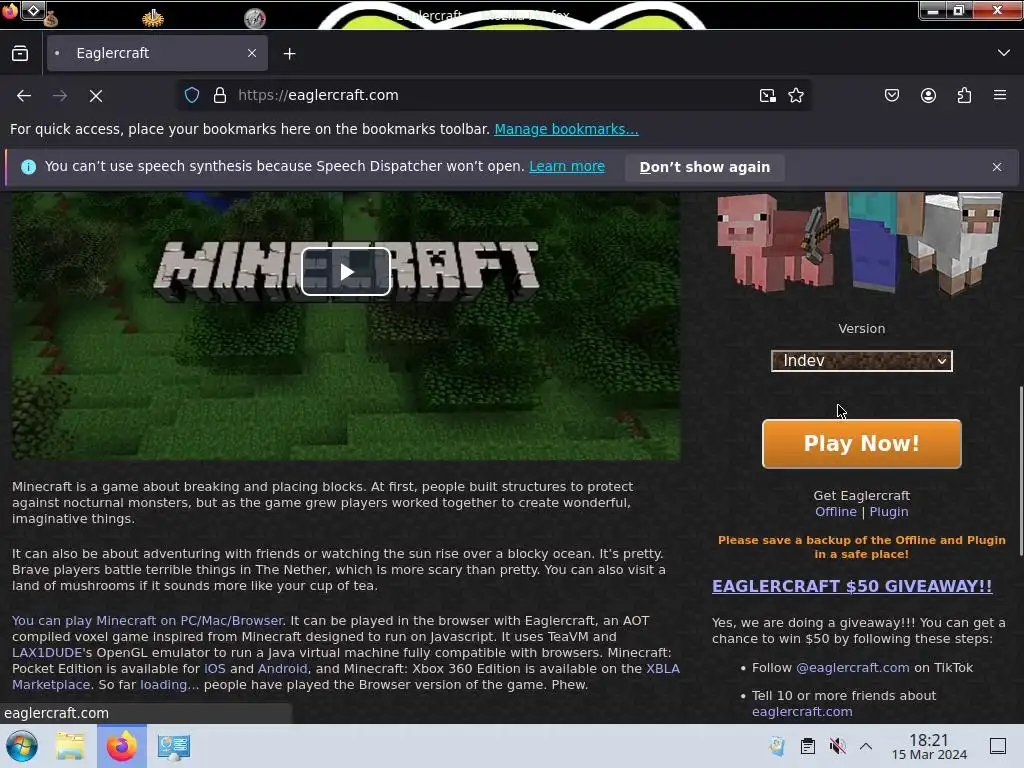Bookmark this page with the star
The image size is (1024, 768).
pyautogui.click(x=796, y=95)
